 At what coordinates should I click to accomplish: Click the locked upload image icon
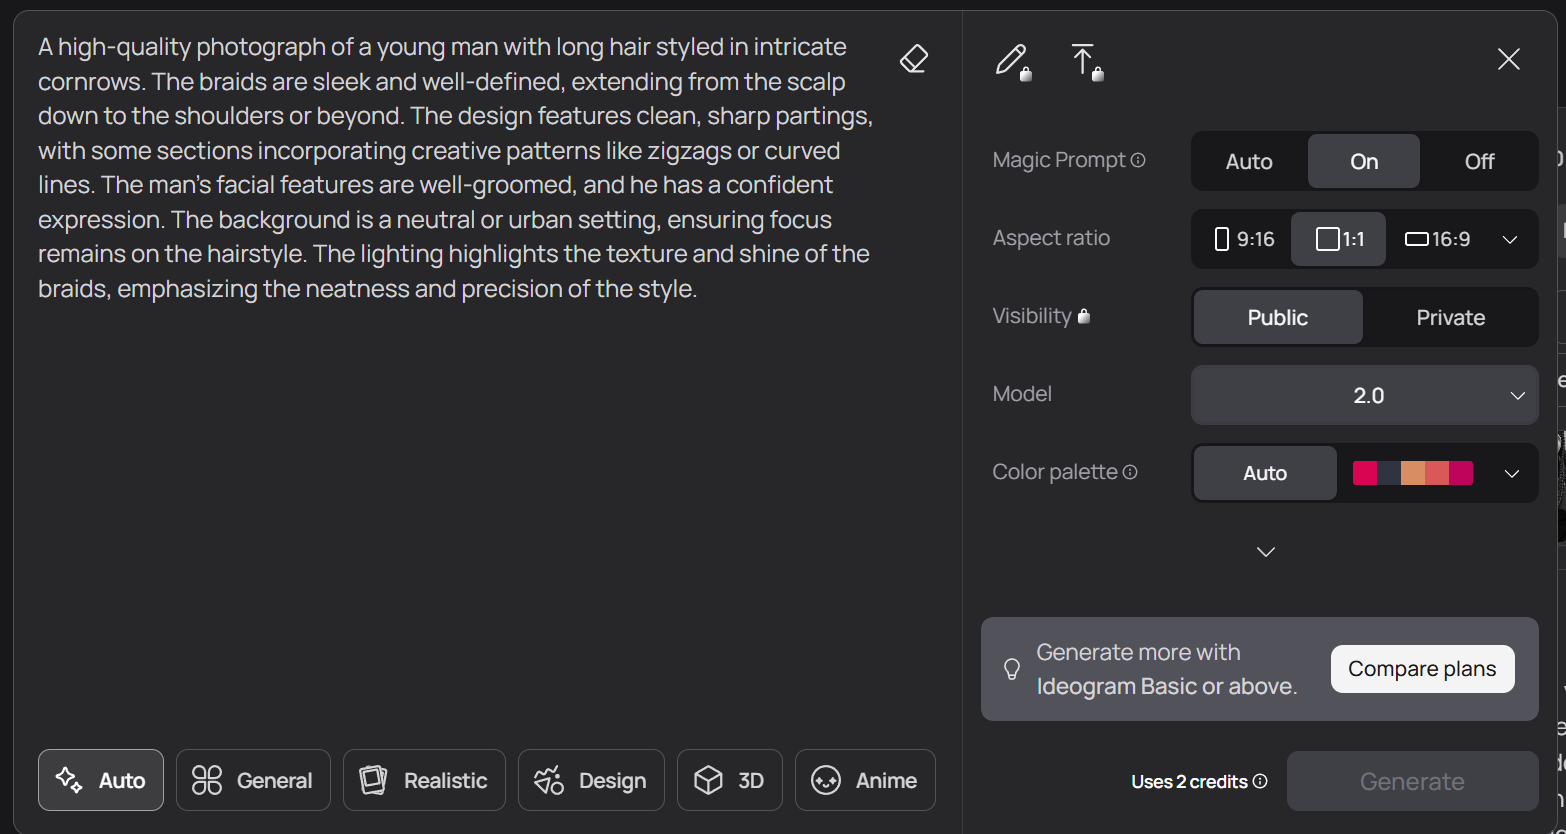coord(1086,61)
